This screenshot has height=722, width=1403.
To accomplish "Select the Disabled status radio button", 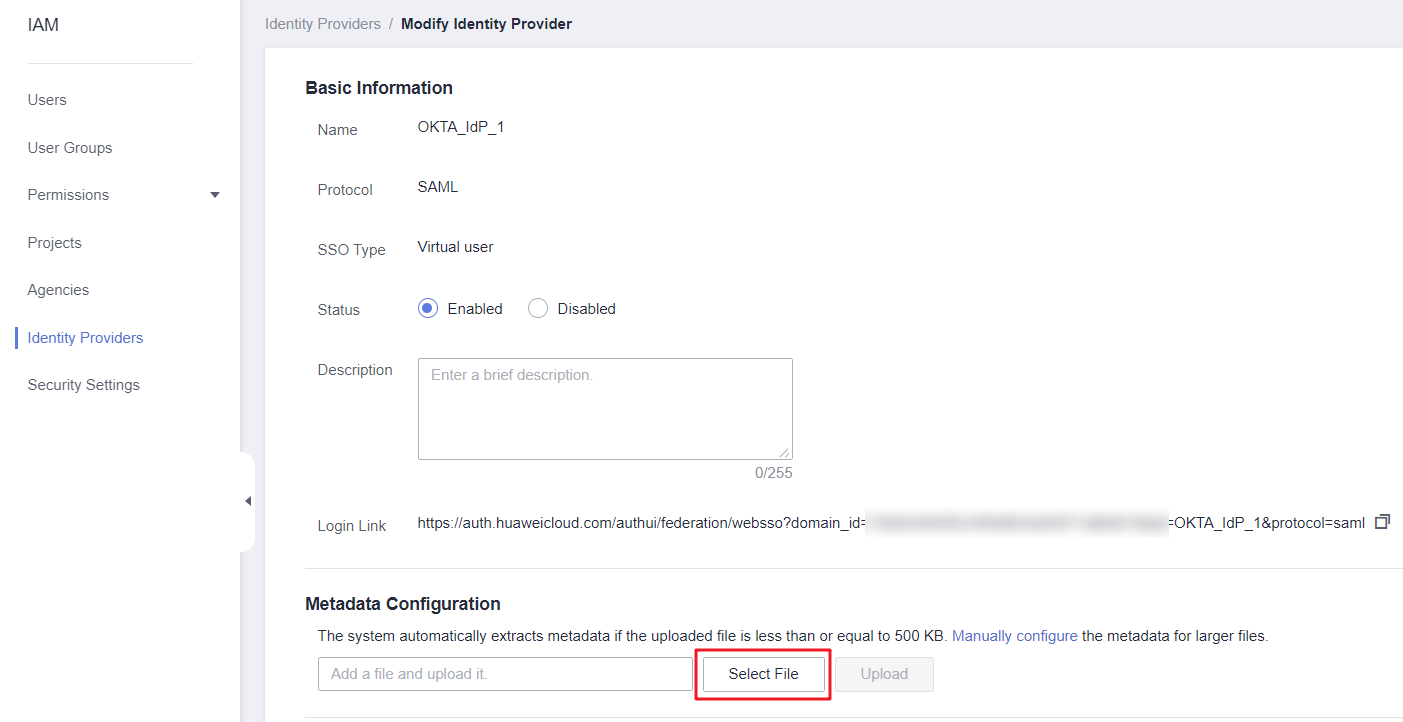I will click(x=538, y=308).
